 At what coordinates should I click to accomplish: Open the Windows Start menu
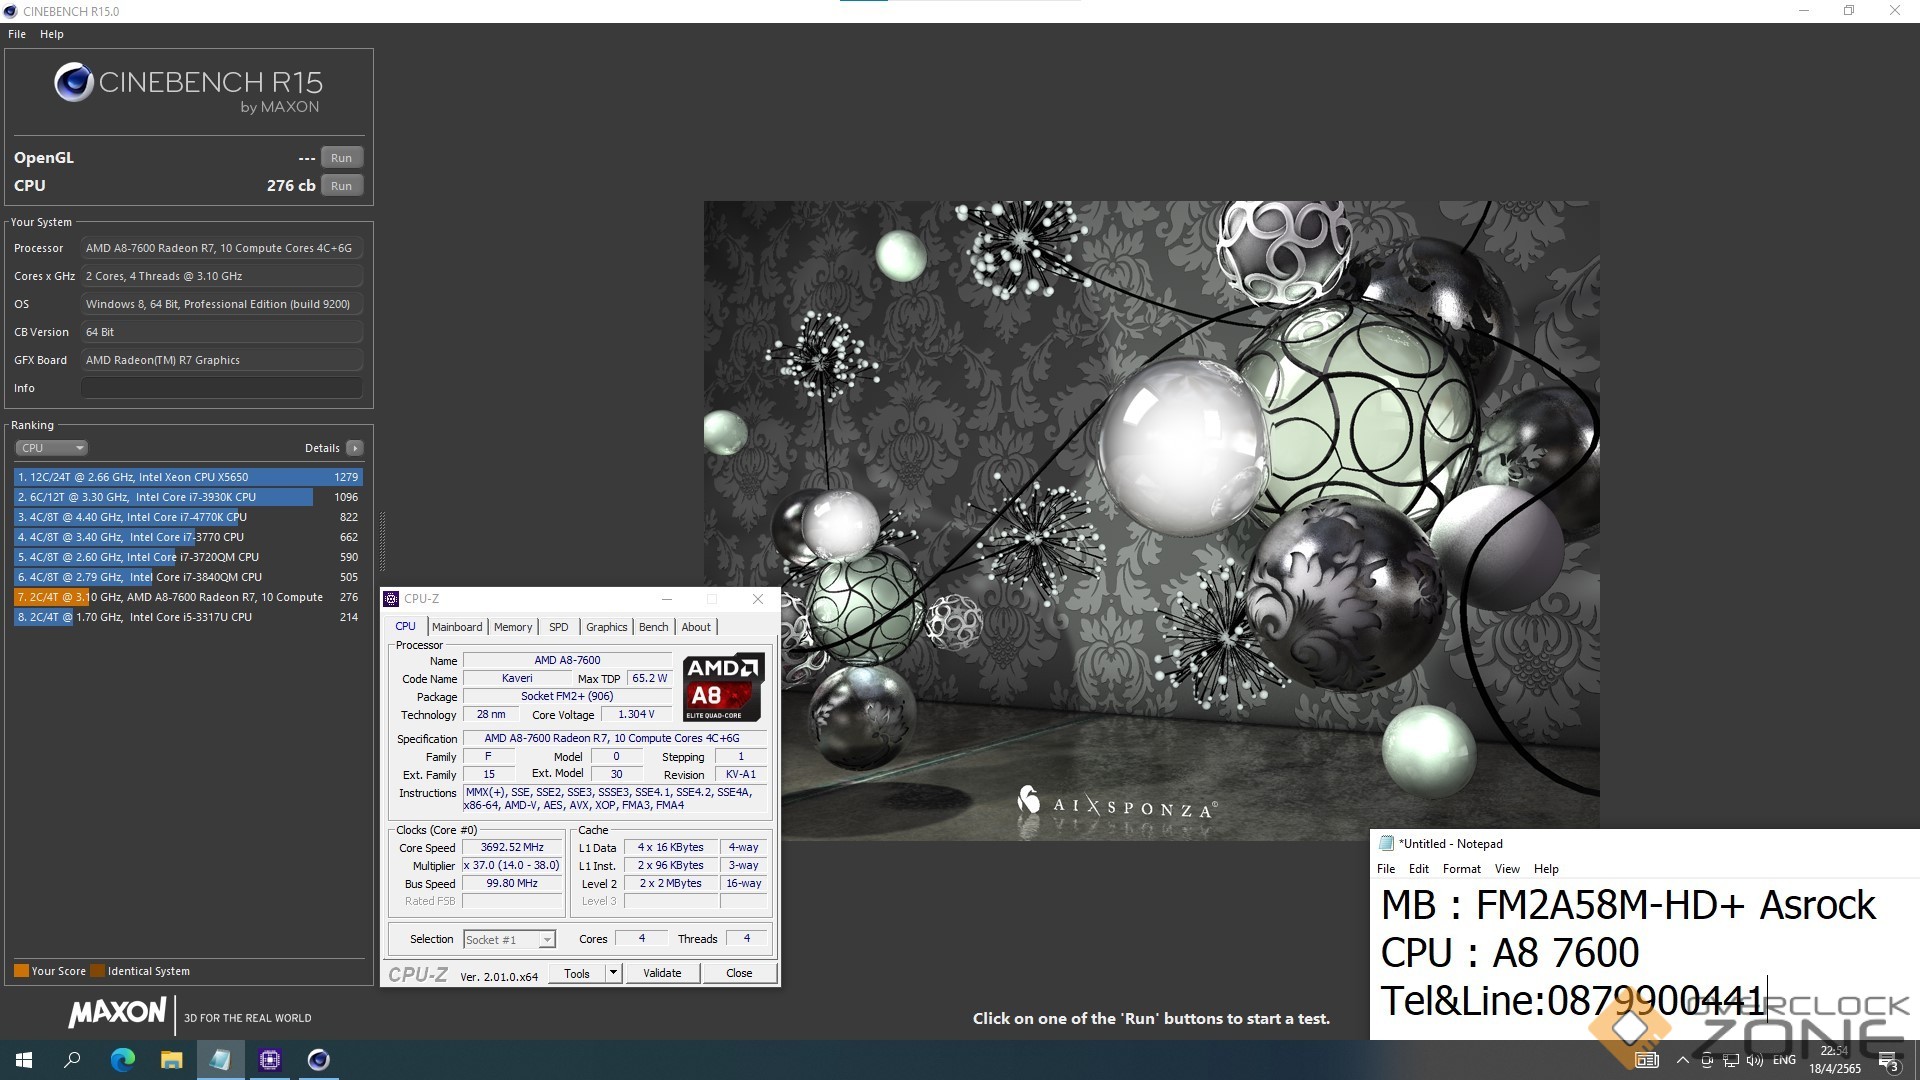point(24,1060)
